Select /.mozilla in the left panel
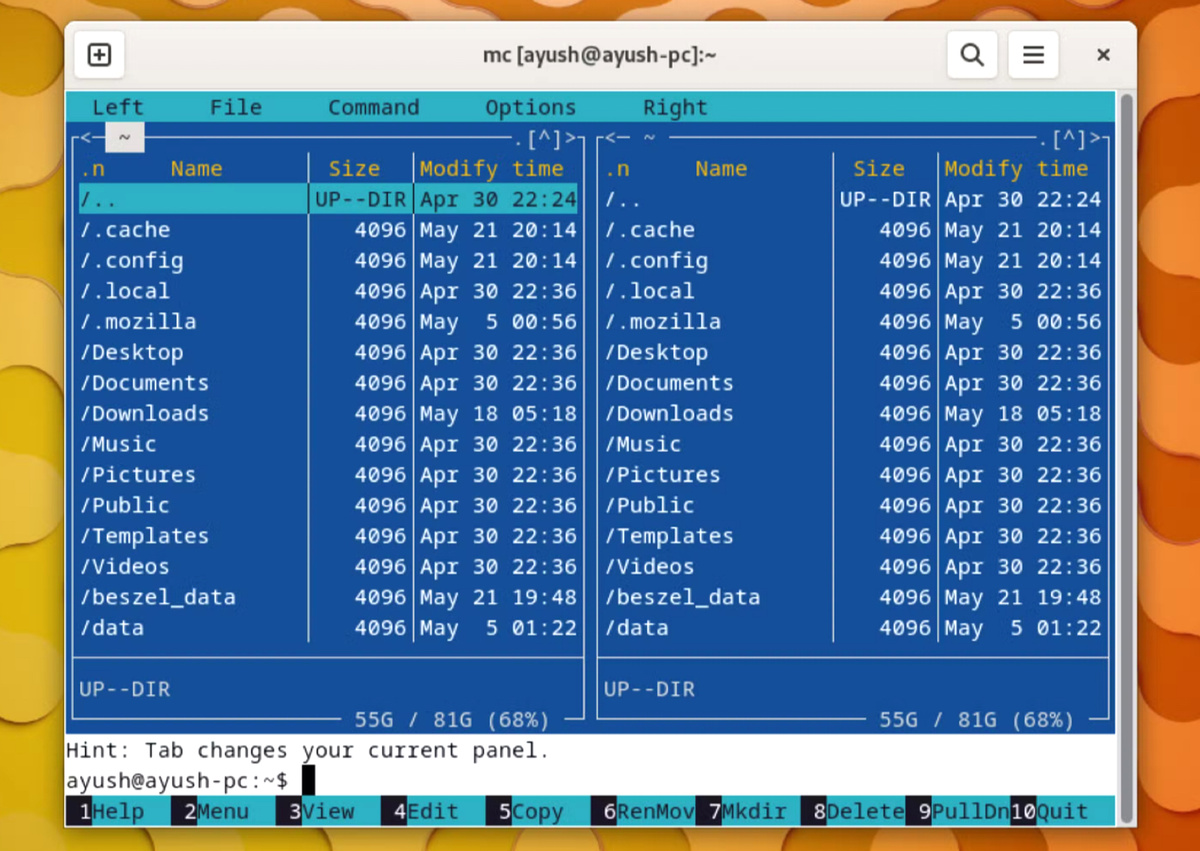Screen dimensions: 1200x851 point(328,322)
